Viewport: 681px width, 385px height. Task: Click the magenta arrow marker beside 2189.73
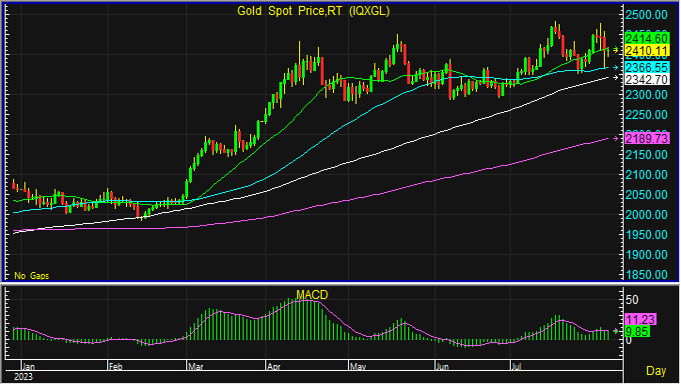coord(616,138)
